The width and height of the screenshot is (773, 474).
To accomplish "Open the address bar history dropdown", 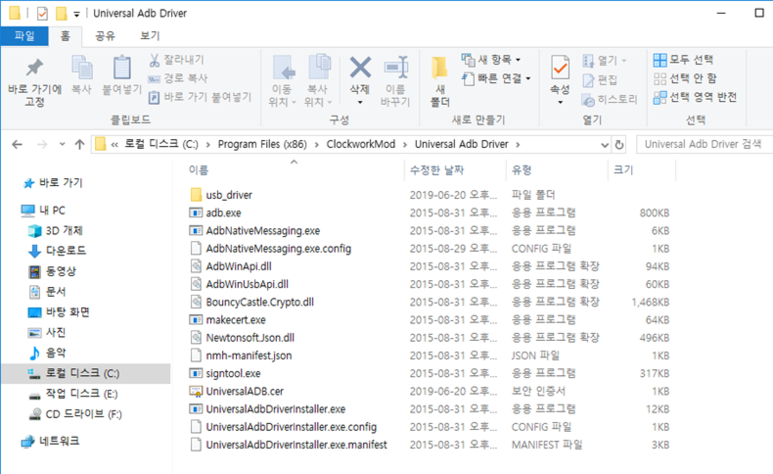I will 605,145.
